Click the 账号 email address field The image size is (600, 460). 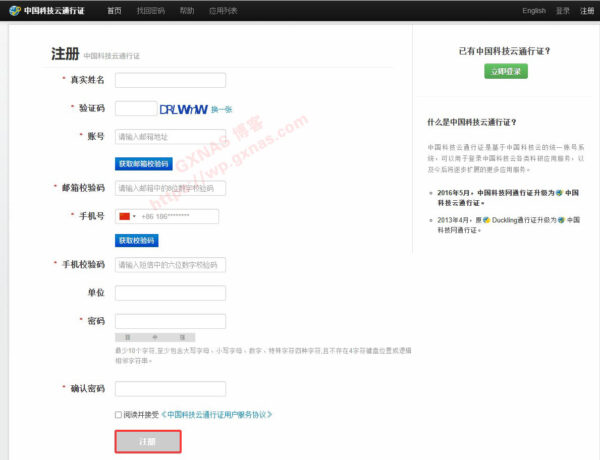[x=170, y=136]
